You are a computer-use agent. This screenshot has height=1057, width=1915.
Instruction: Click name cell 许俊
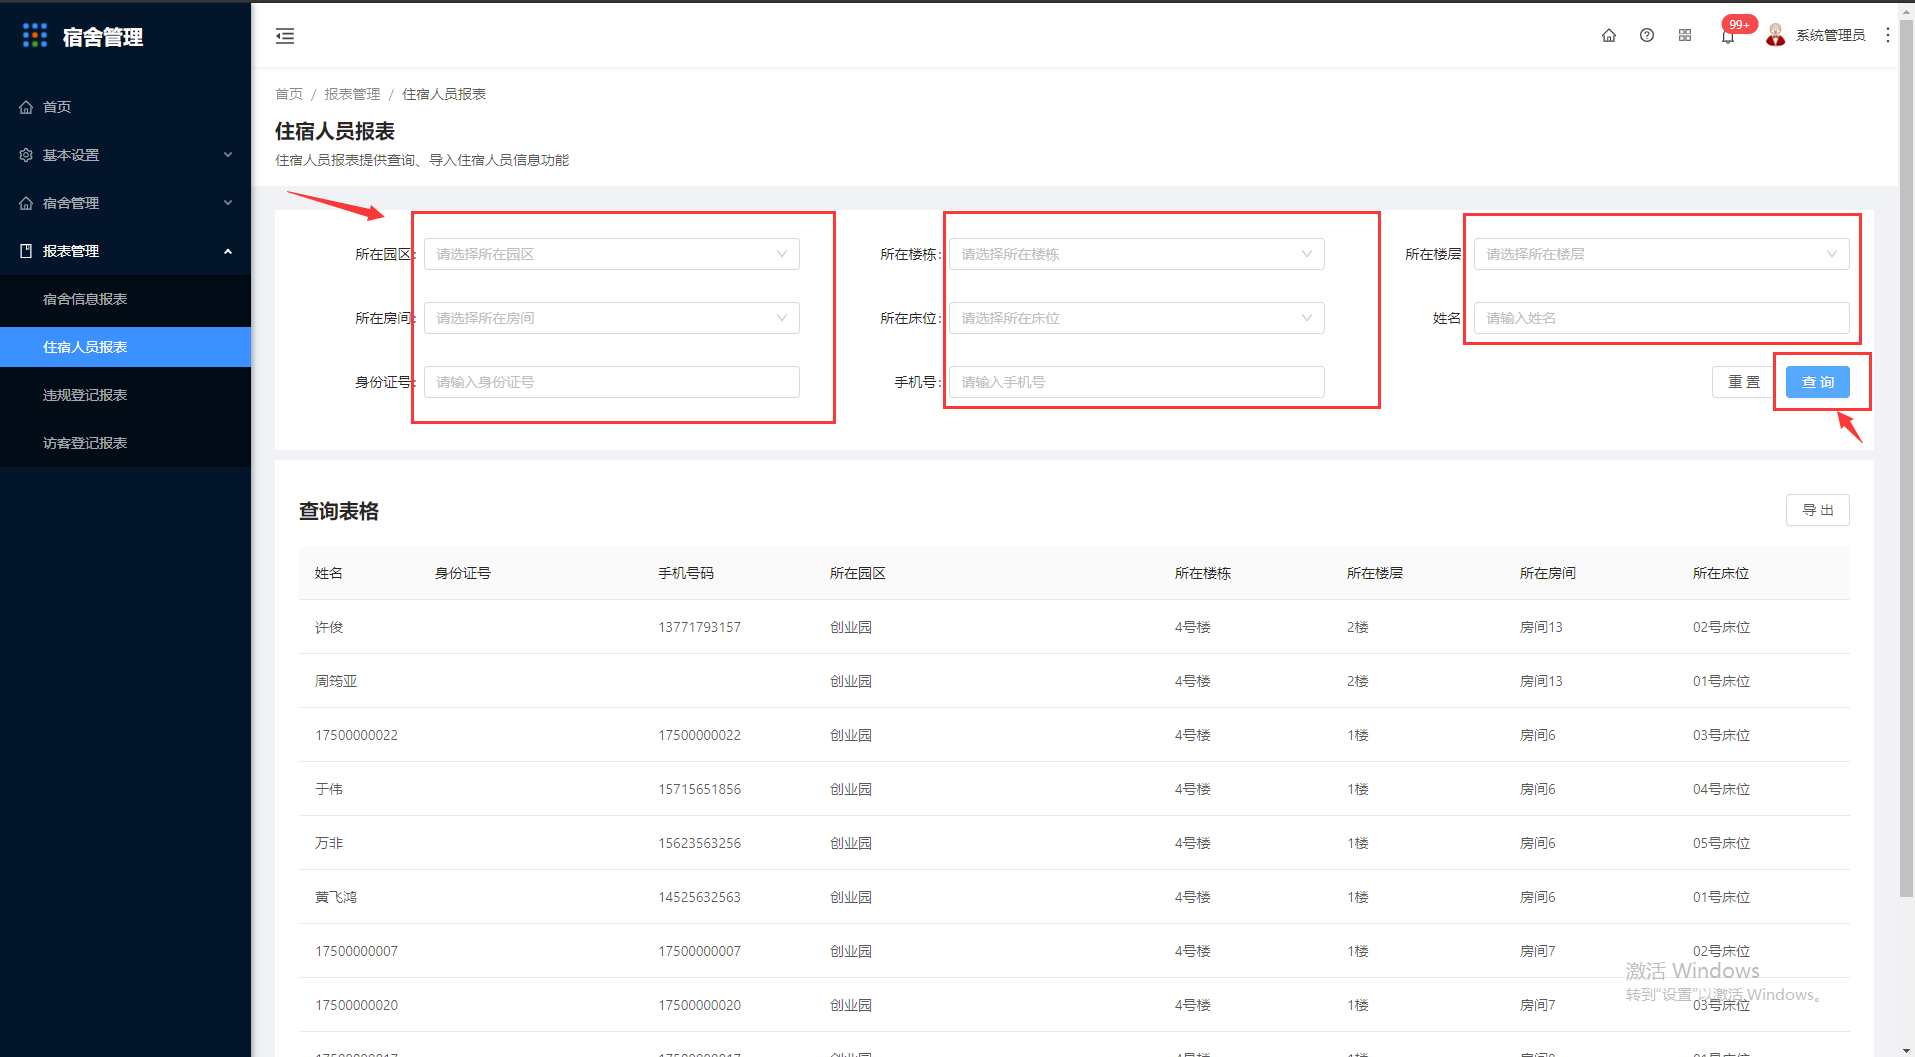click(329, 627)
